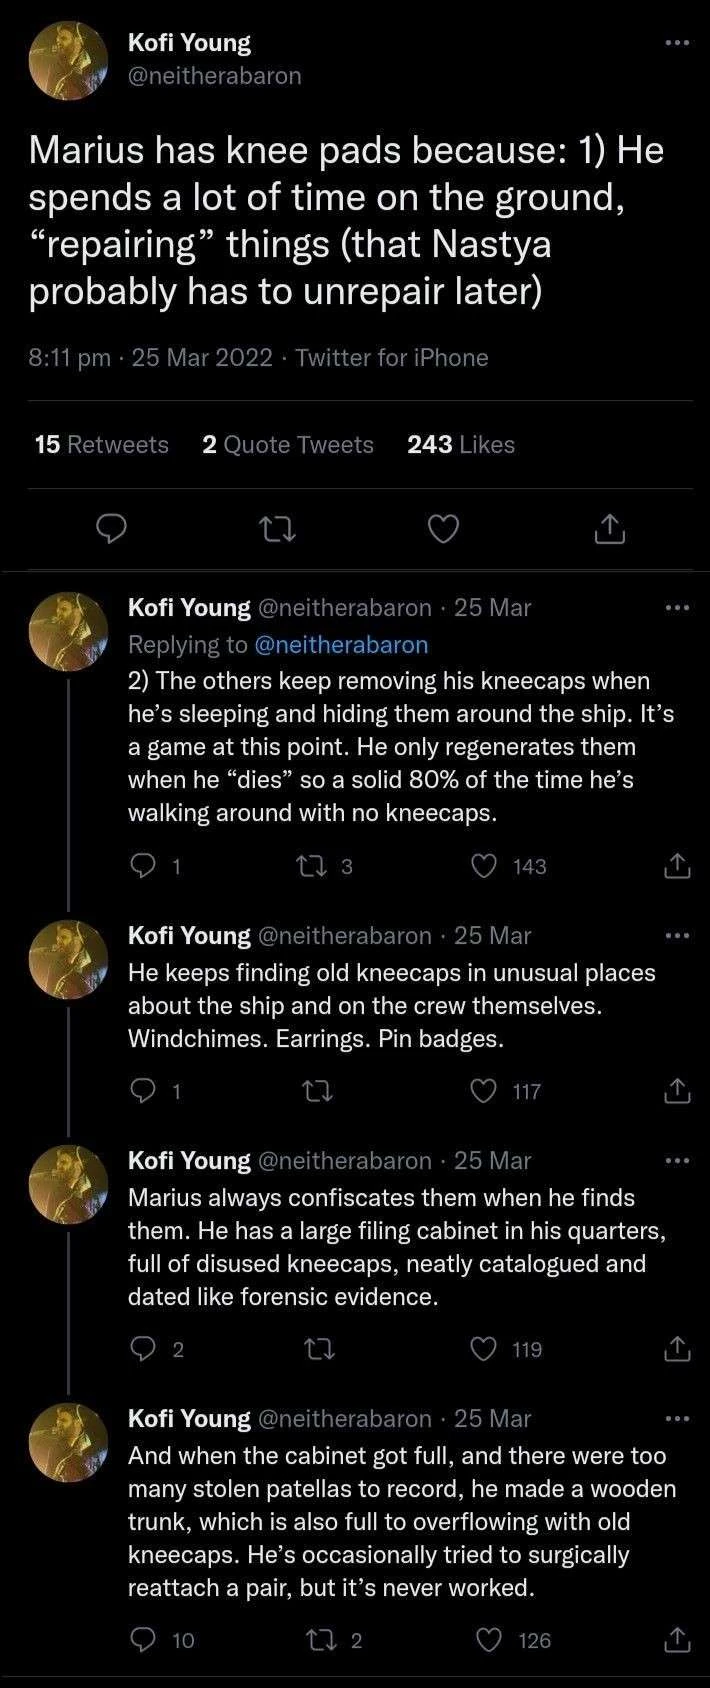The image size is (710, 1688).
Task: Like the Windchimes tweet with 117 likes
Action: pyautogui.click(x=484, y=1092)
